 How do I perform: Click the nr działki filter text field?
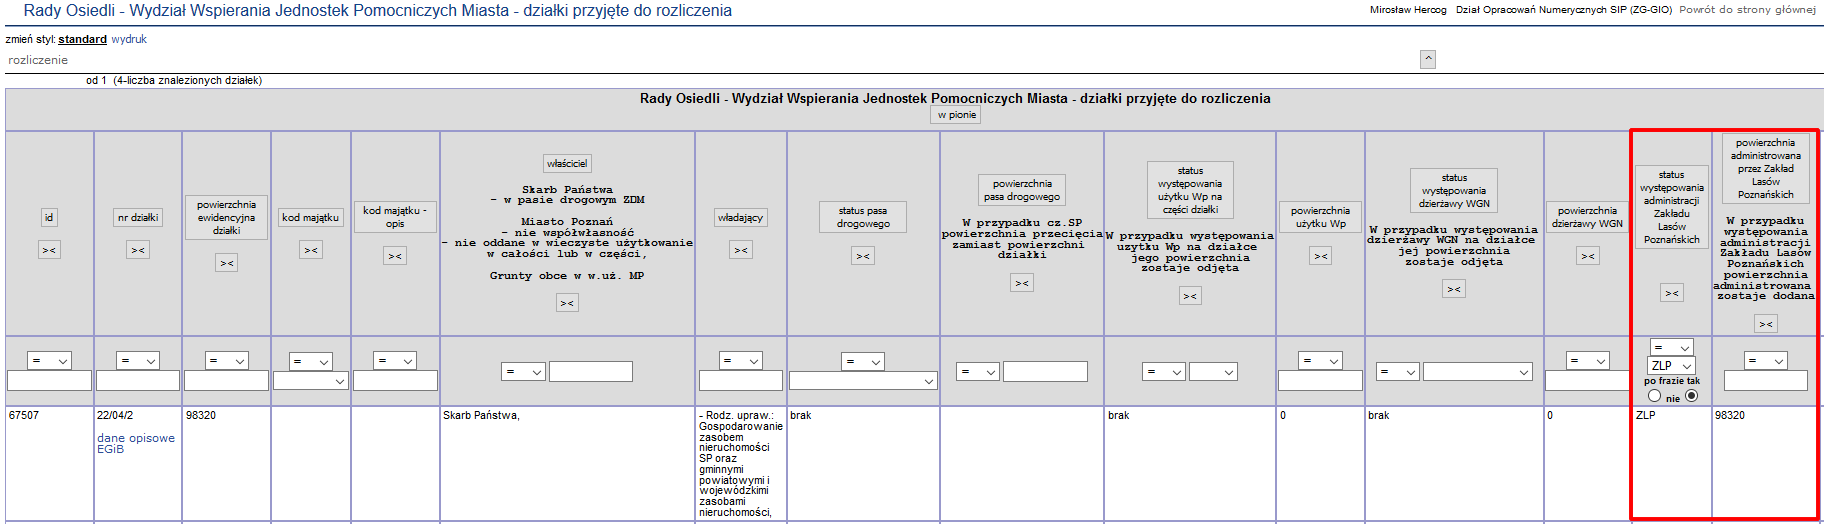(x=138, y=381)
